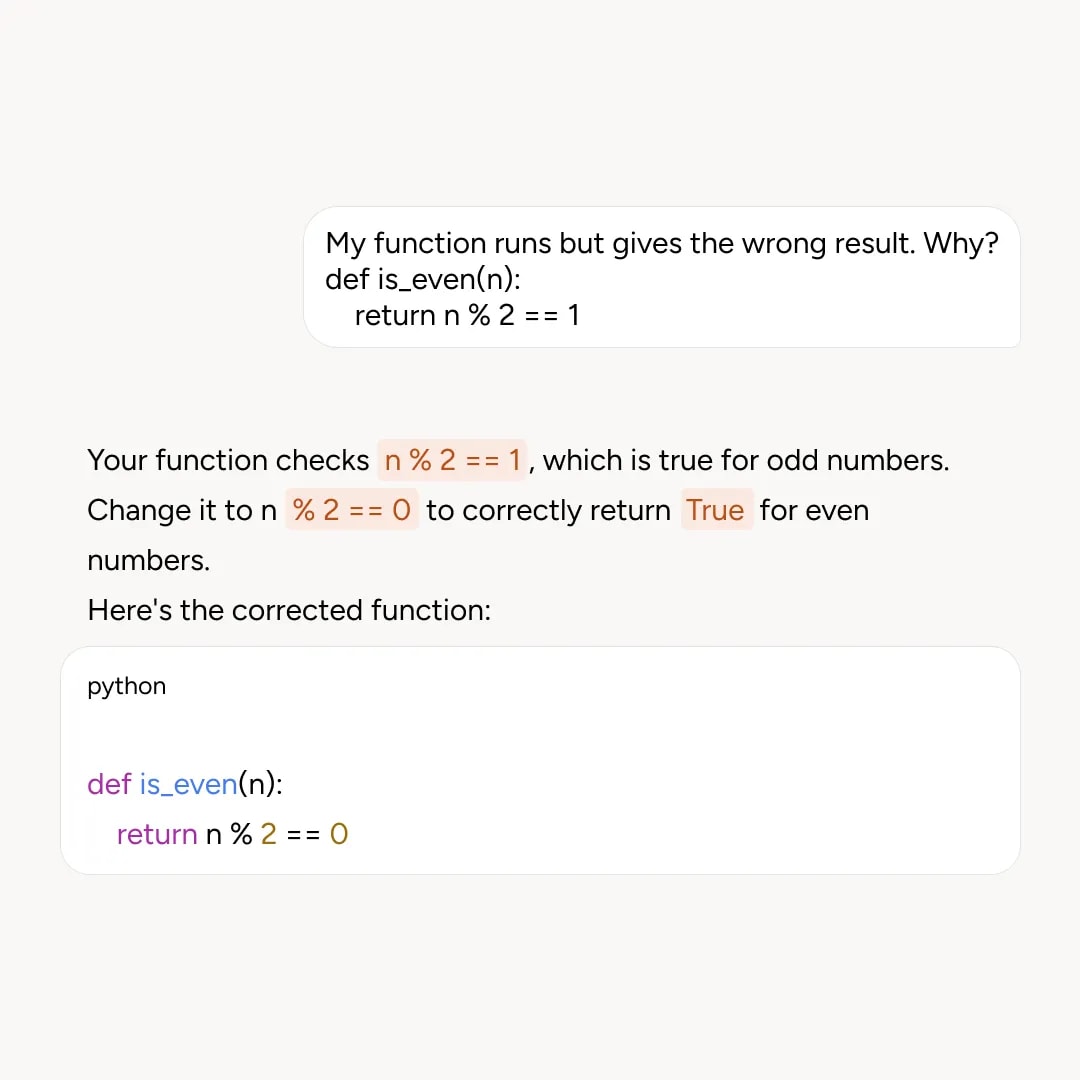
Task: Click the purple 'def' keyword in code block
Action: tap(109, 784)
